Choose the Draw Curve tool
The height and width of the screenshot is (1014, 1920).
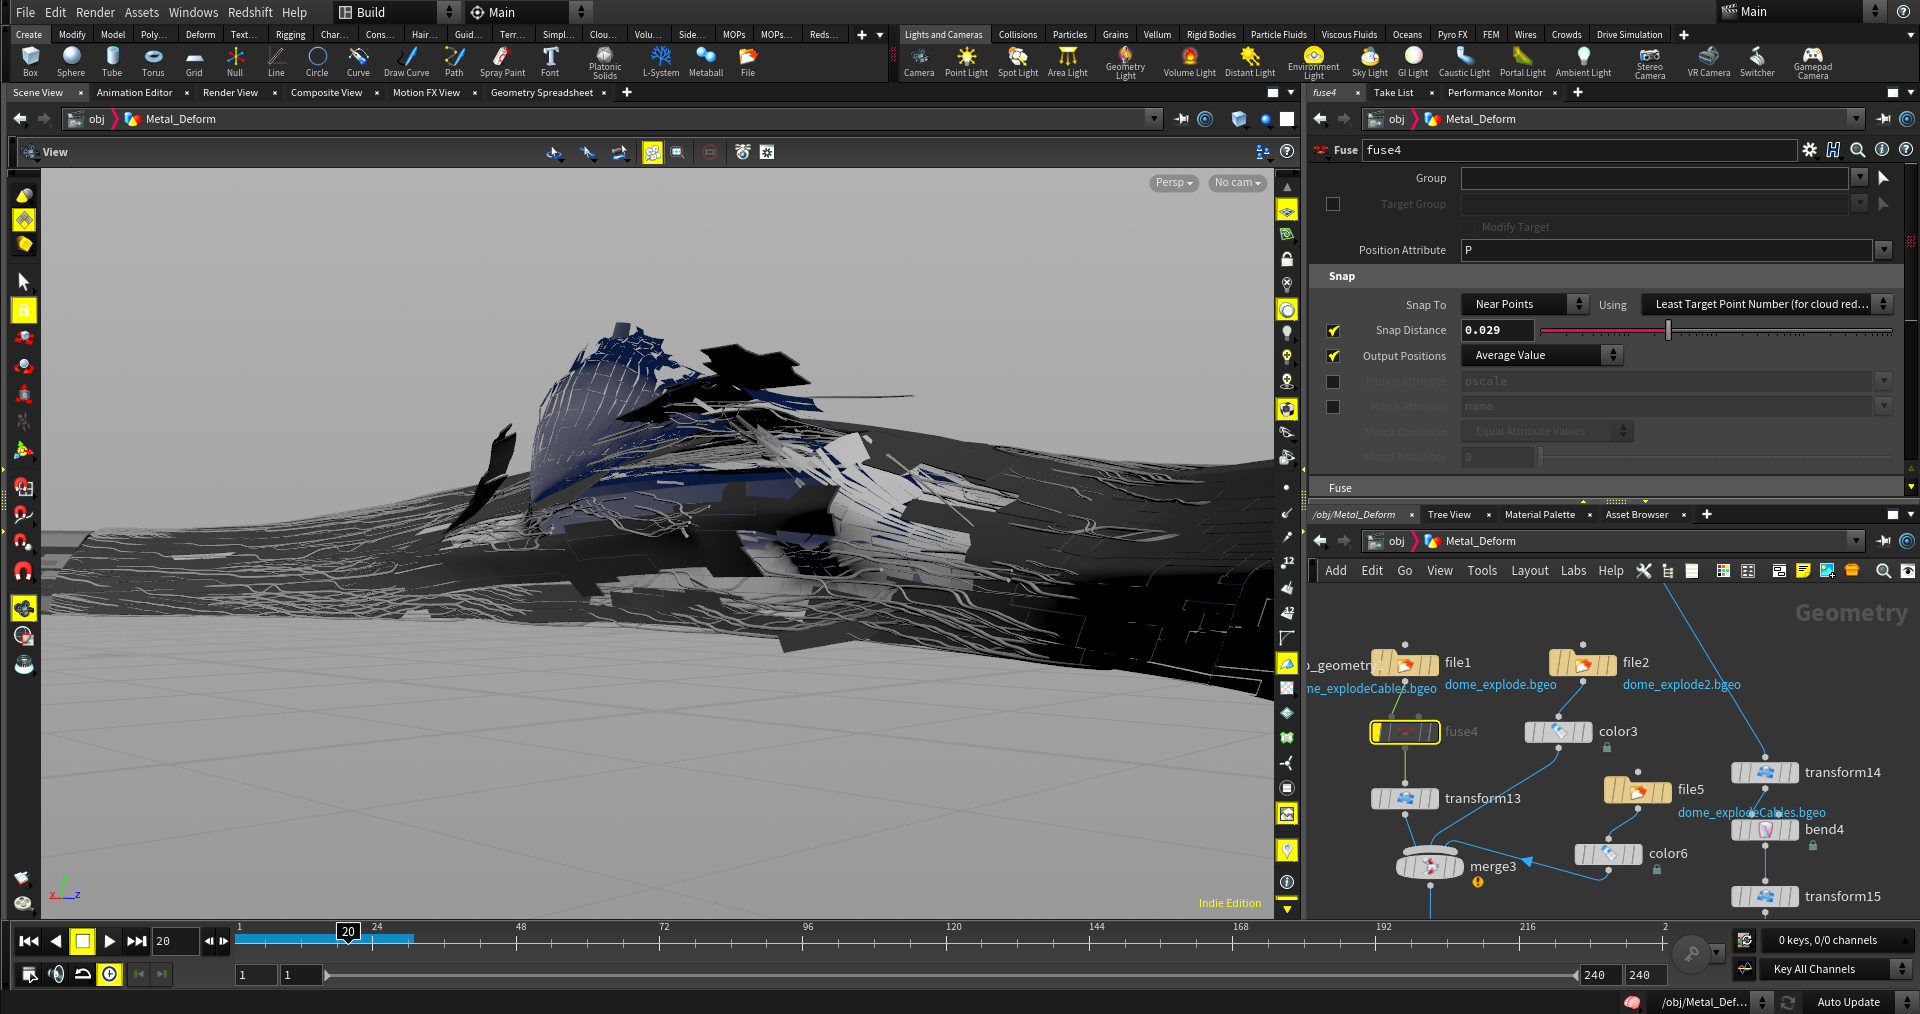[x=406, y=62]
